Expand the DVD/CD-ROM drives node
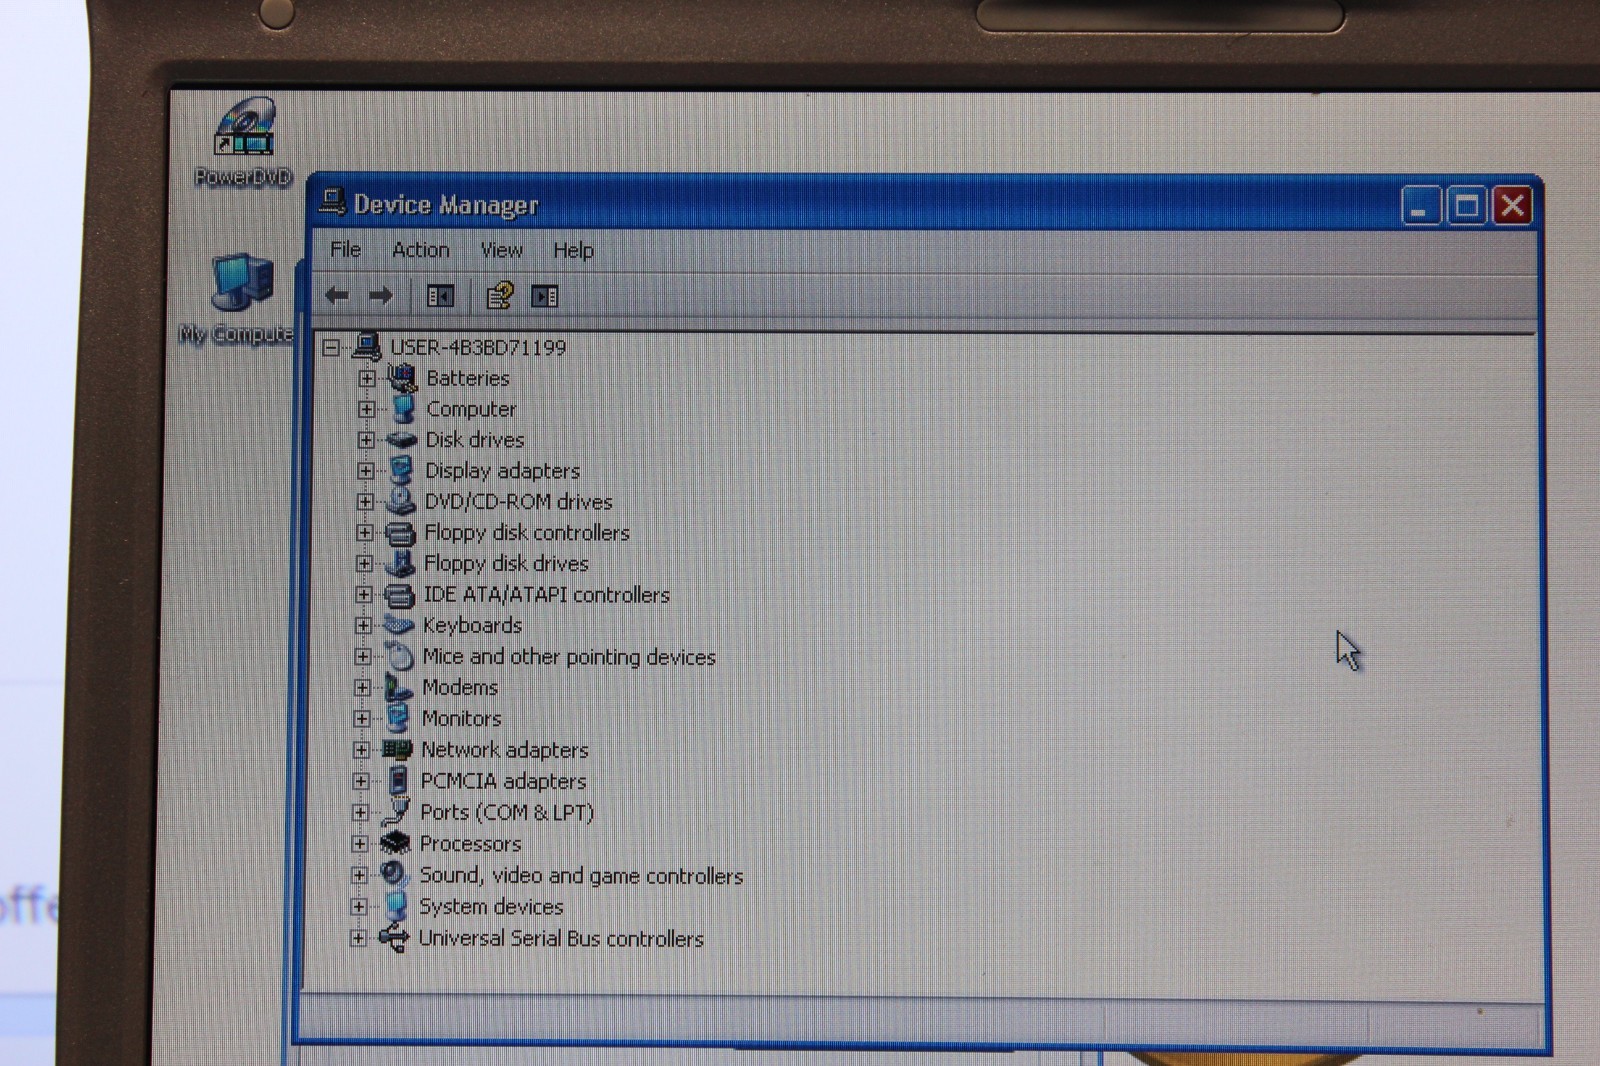 (365, 502)
